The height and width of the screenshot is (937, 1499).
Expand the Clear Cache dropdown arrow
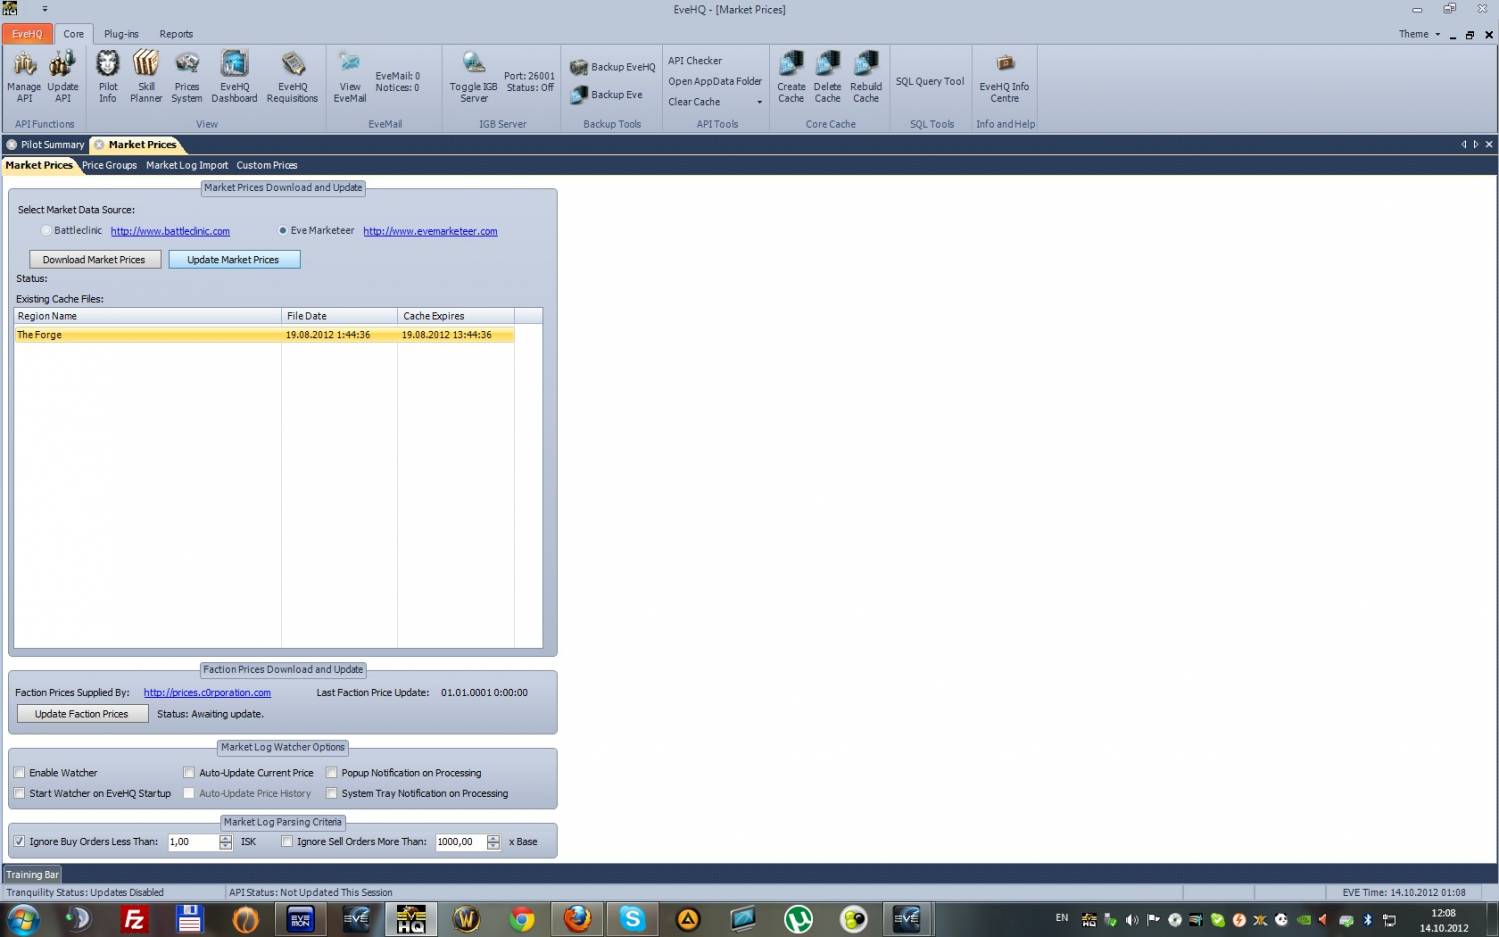click(759, 102)
